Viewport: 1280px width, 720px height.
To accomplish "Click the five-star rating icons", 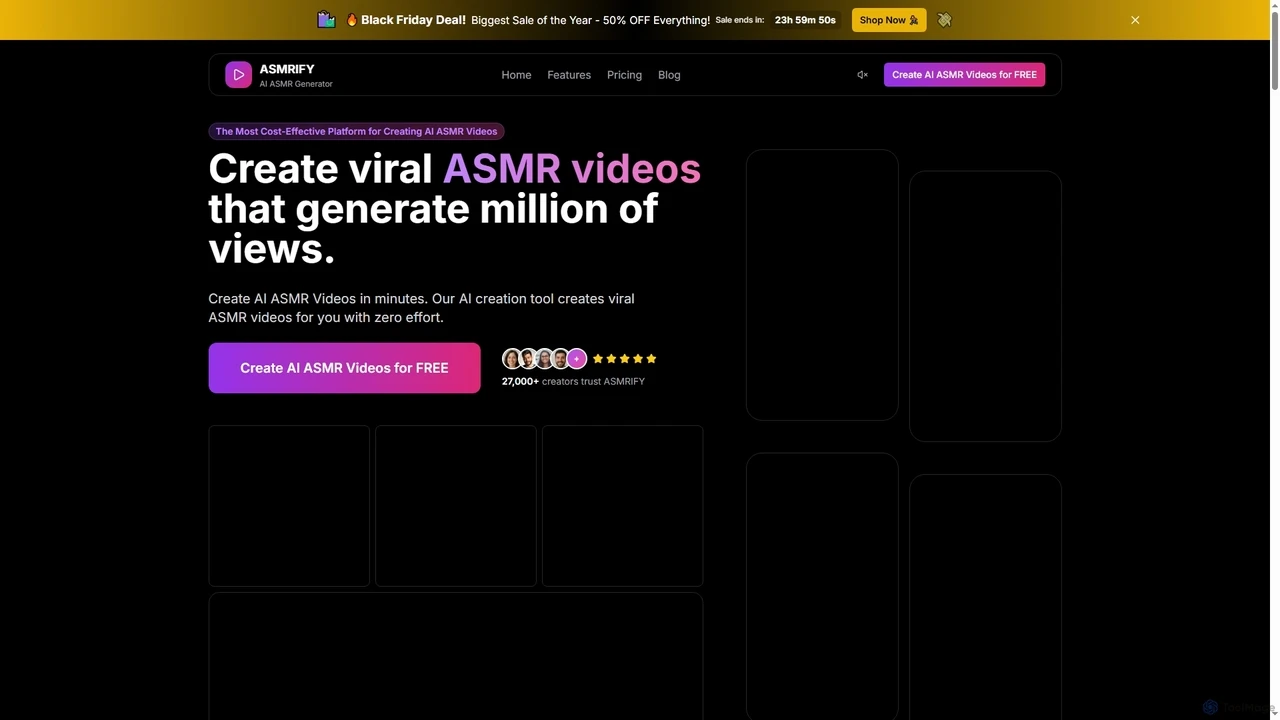I will [624, 359].
